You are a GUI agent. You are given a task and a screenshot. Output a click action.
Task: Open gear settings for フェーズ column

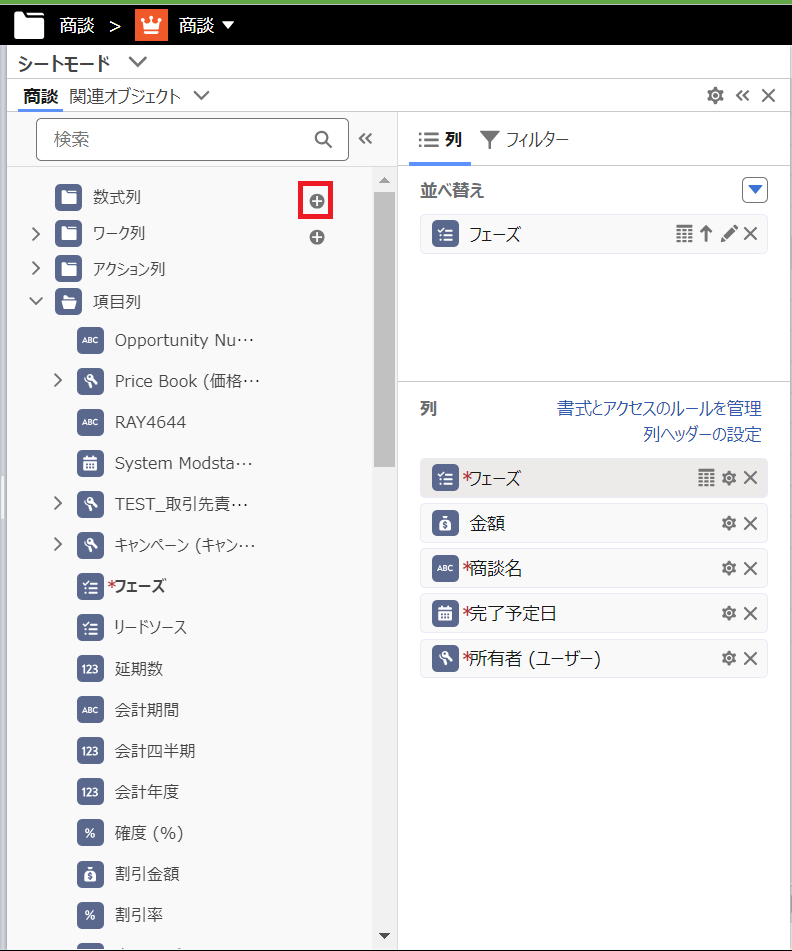click(729, 478)
